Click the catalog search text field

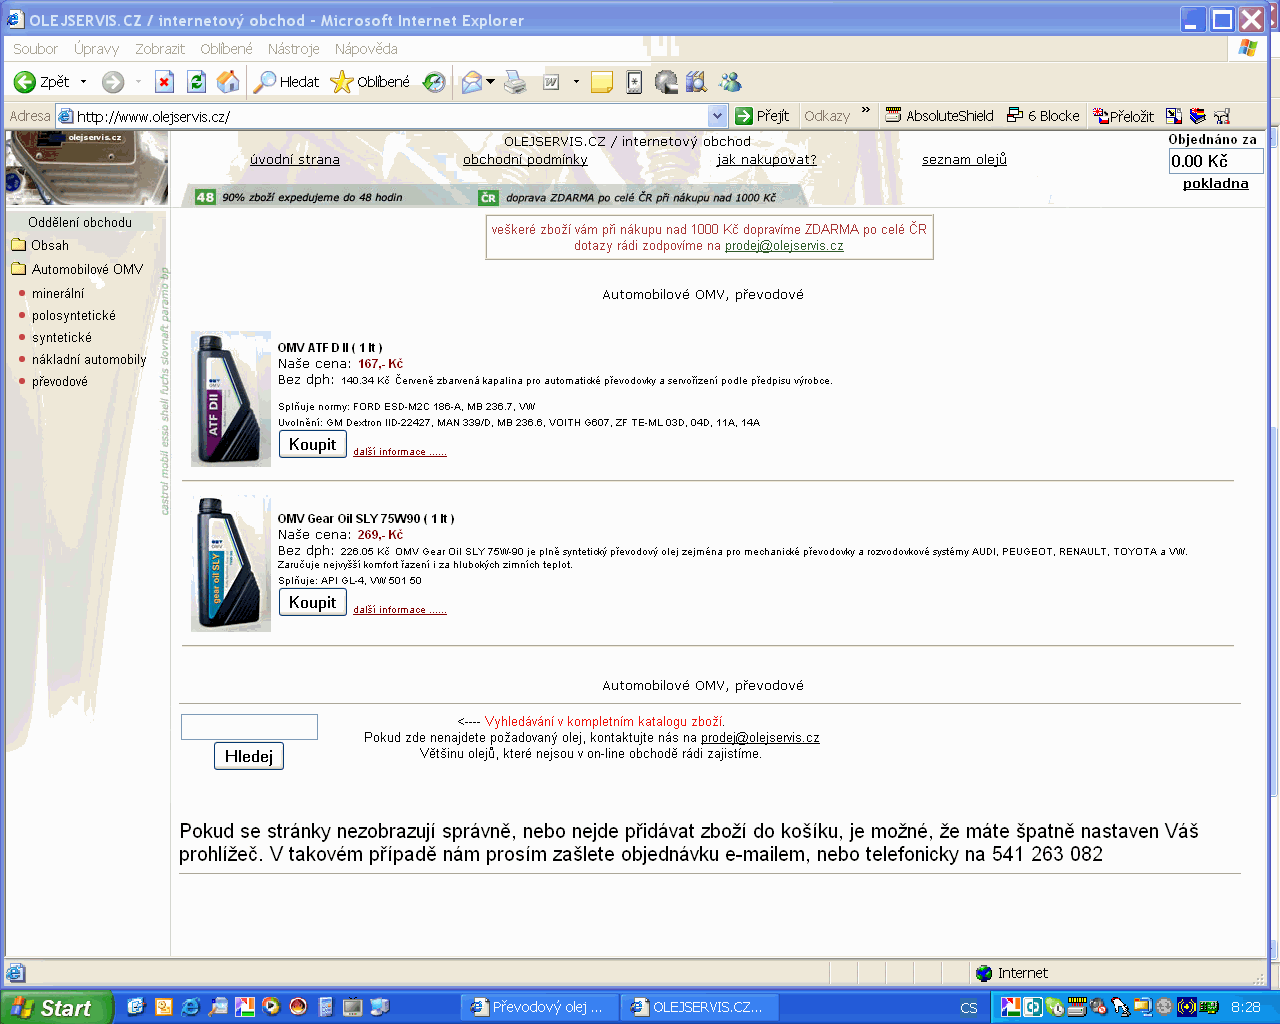point(249,727)
